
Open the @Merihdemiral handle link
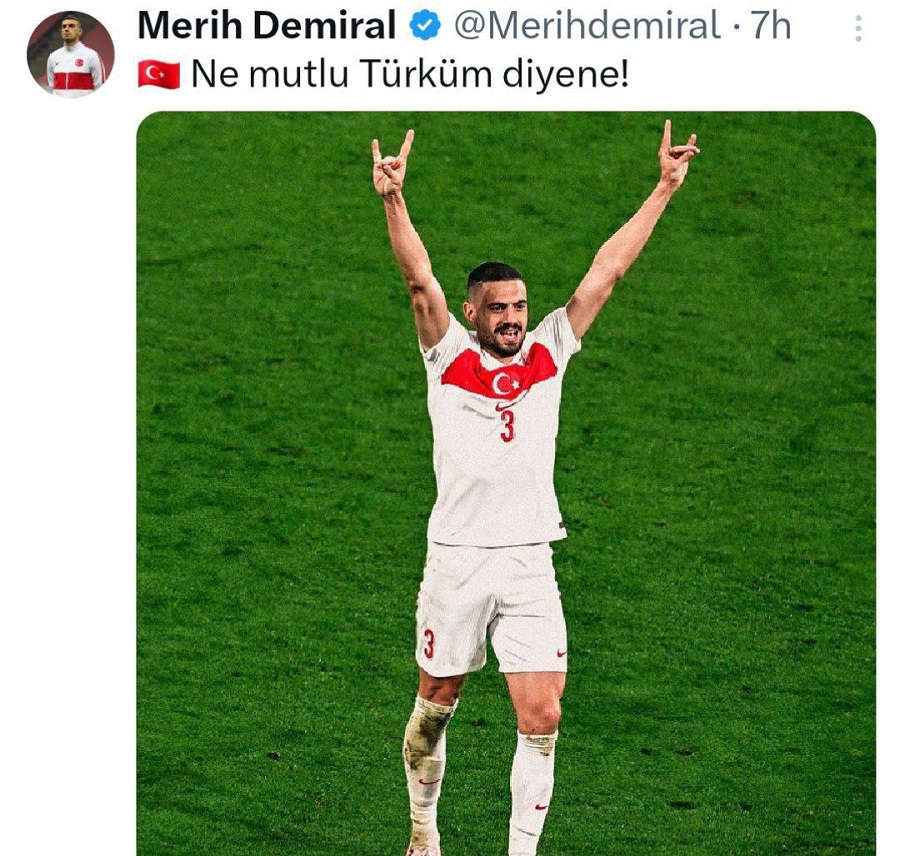(x=587, y=26)
